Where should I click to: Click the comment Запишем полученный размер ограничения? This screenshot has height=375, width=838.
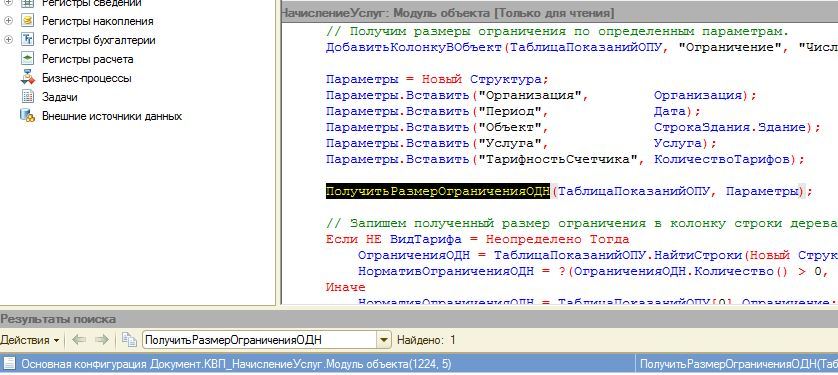point(581,223)
